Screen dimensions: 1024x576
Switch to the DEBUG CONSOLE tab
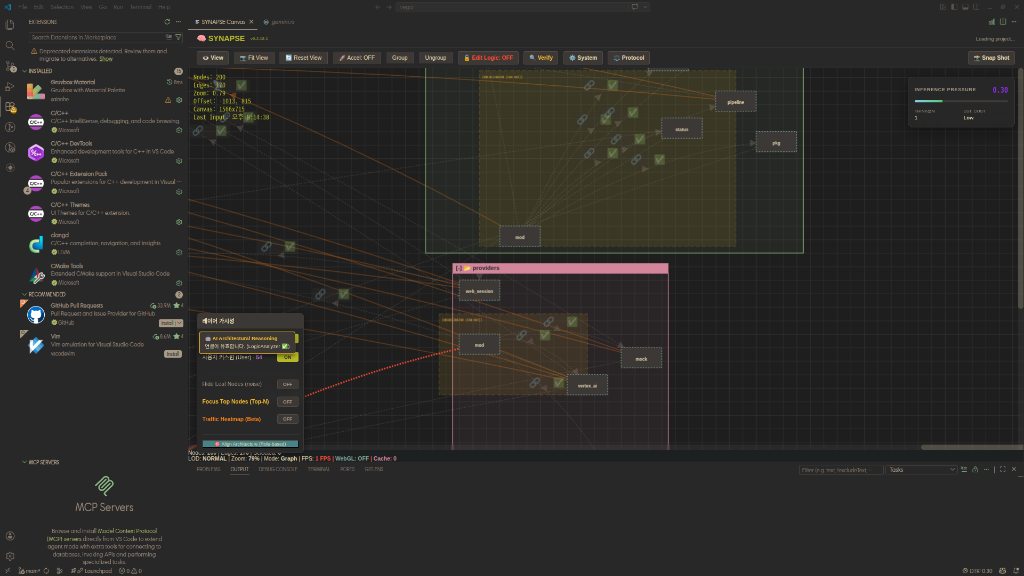pyautogui.click(x=278, y=470)
